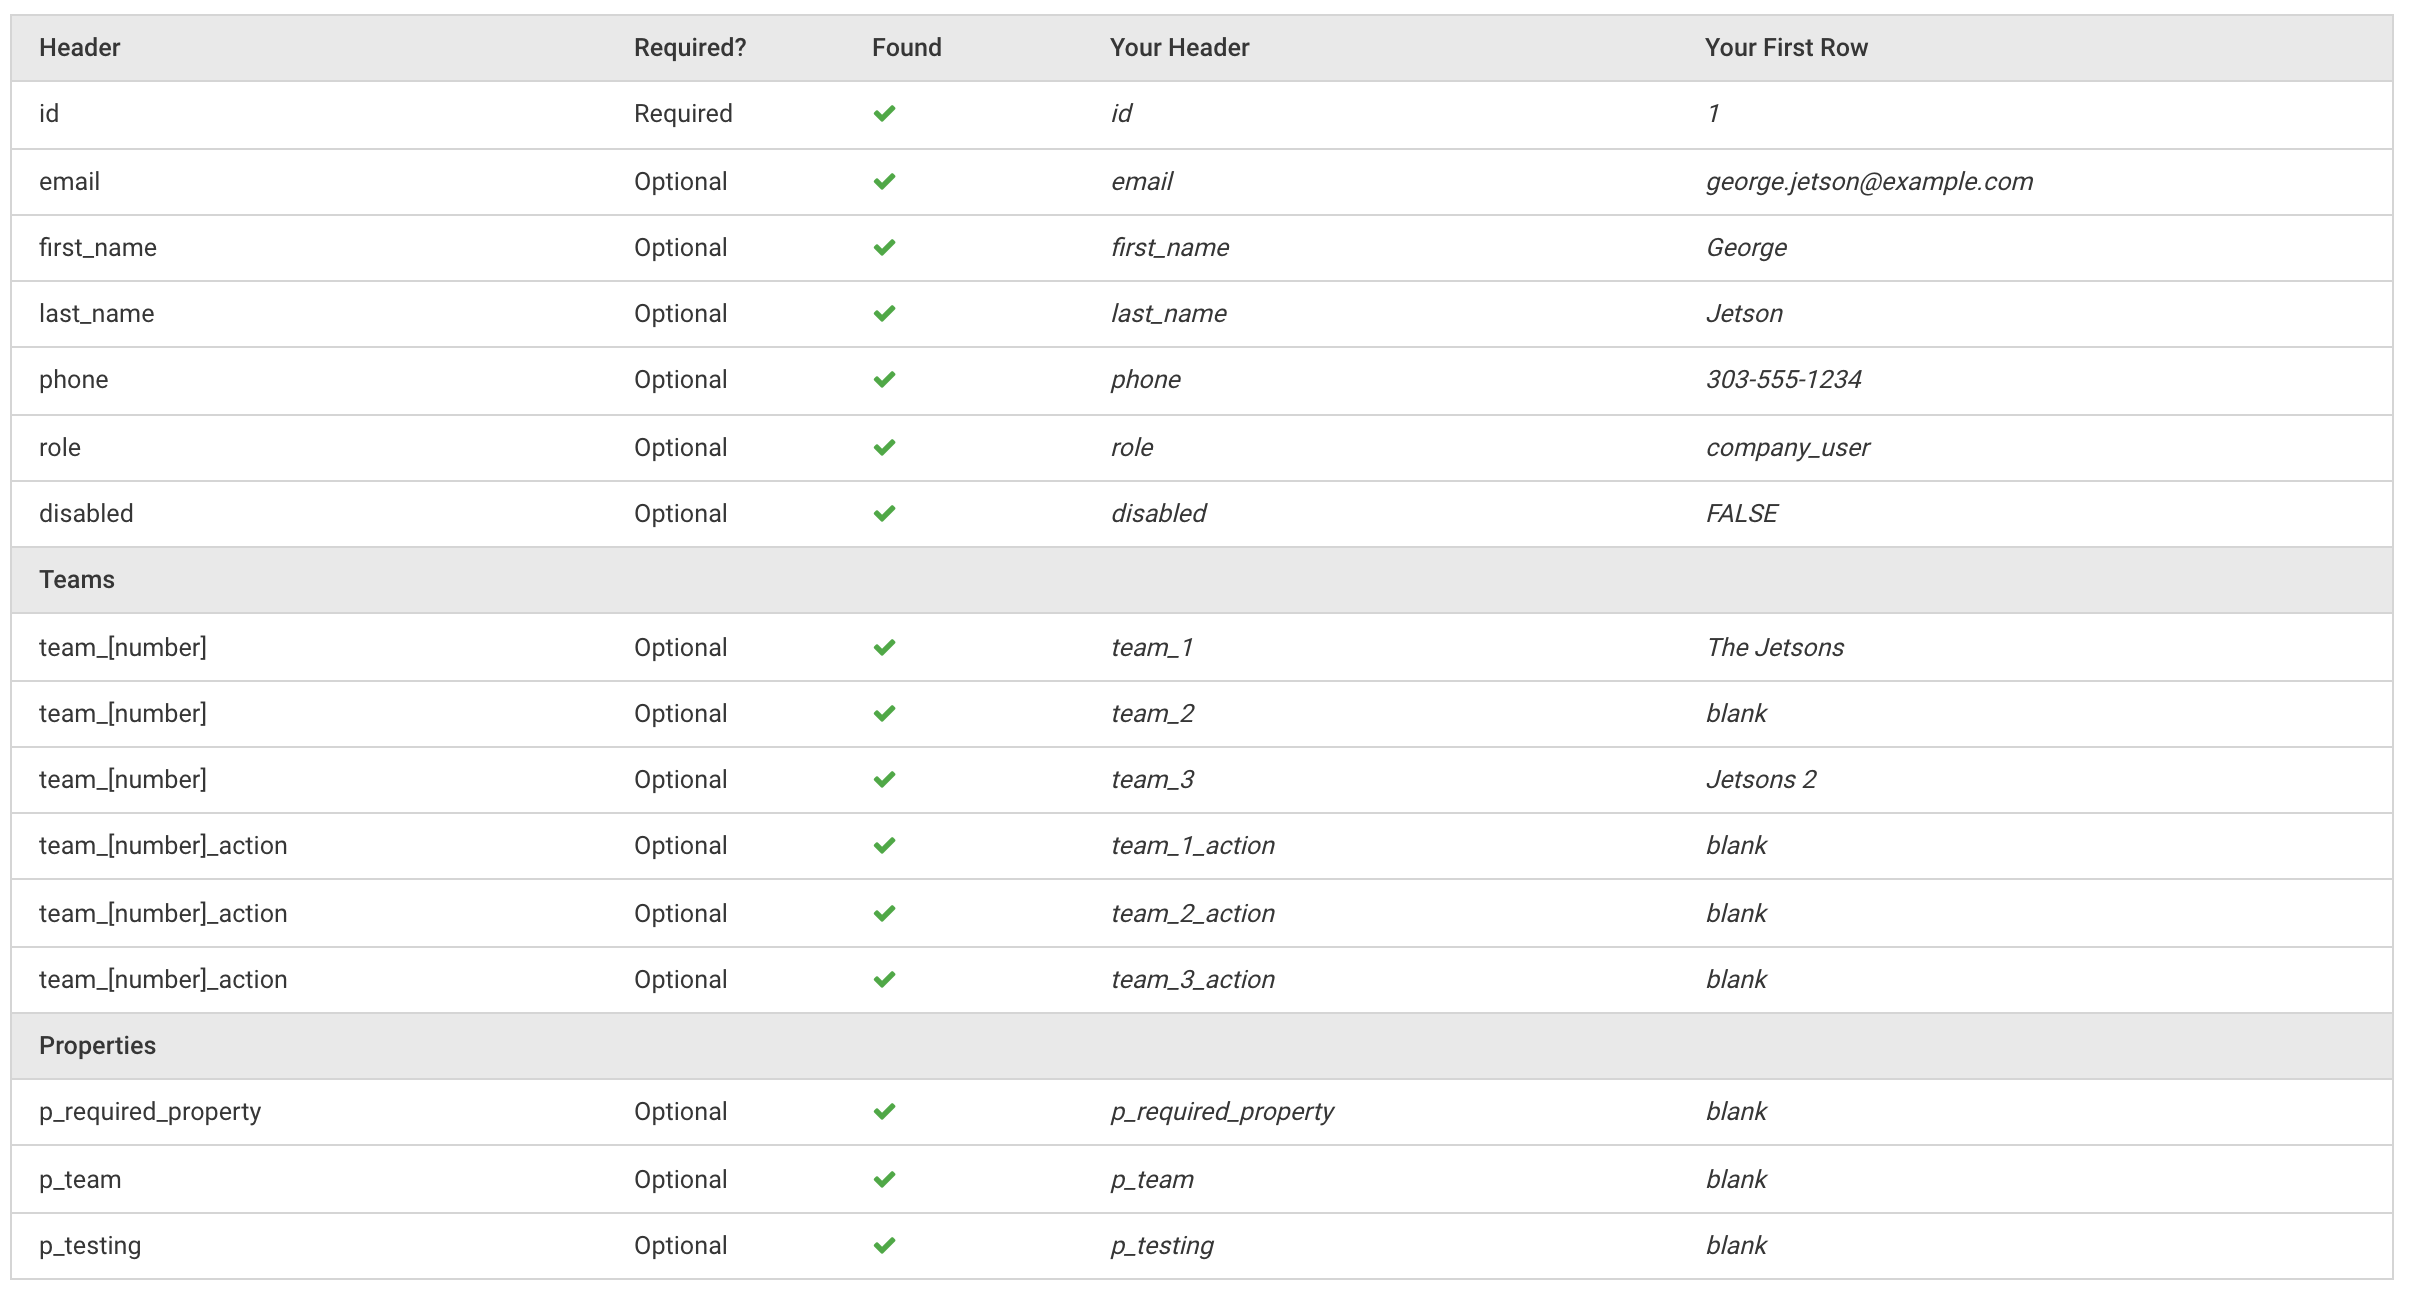Click the green checkmark in the id row

(884, 114)
